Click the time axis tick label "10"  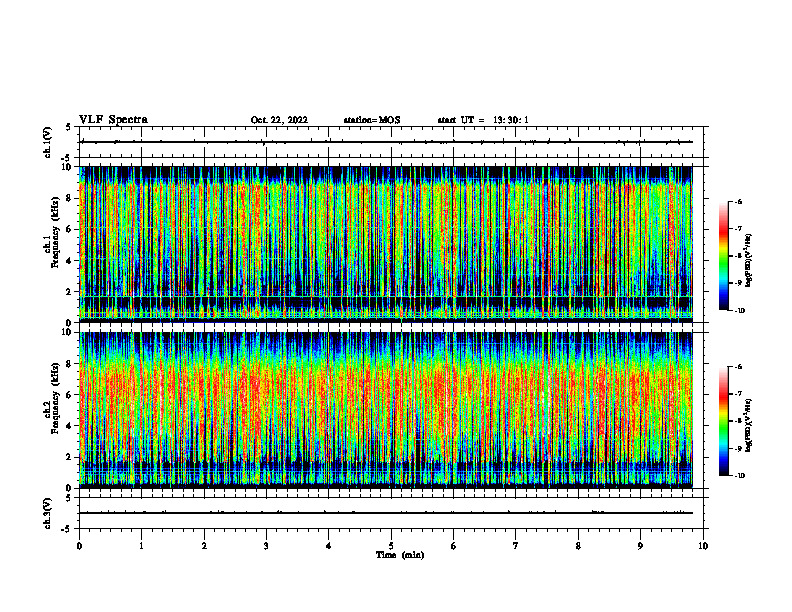click(703, 546)
